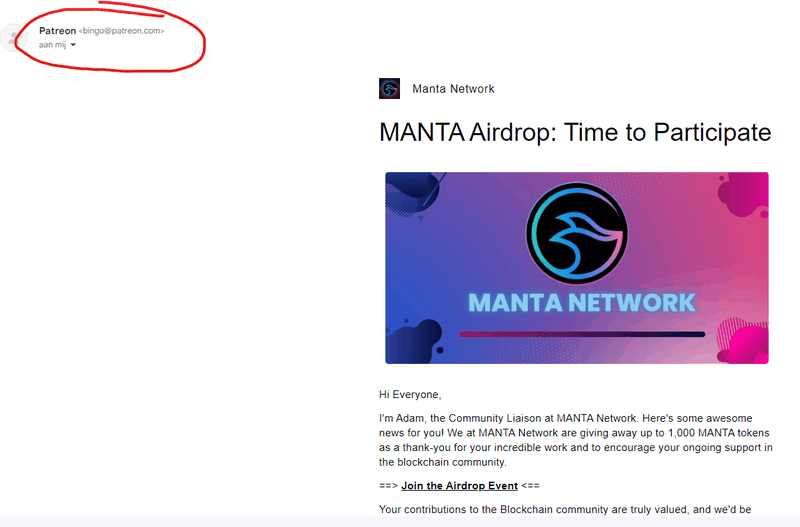800x527 pixels.
Task: Click the dark gradient bar in banner
Action: click(x=582, y=335)
